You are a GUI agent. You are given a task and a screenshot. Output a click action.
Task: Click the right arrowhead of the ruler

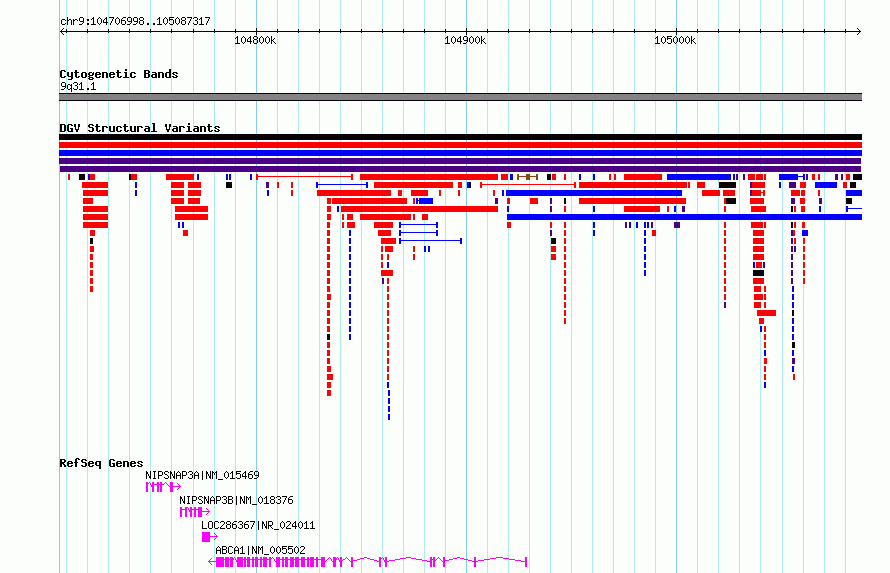tap(859, 31)
